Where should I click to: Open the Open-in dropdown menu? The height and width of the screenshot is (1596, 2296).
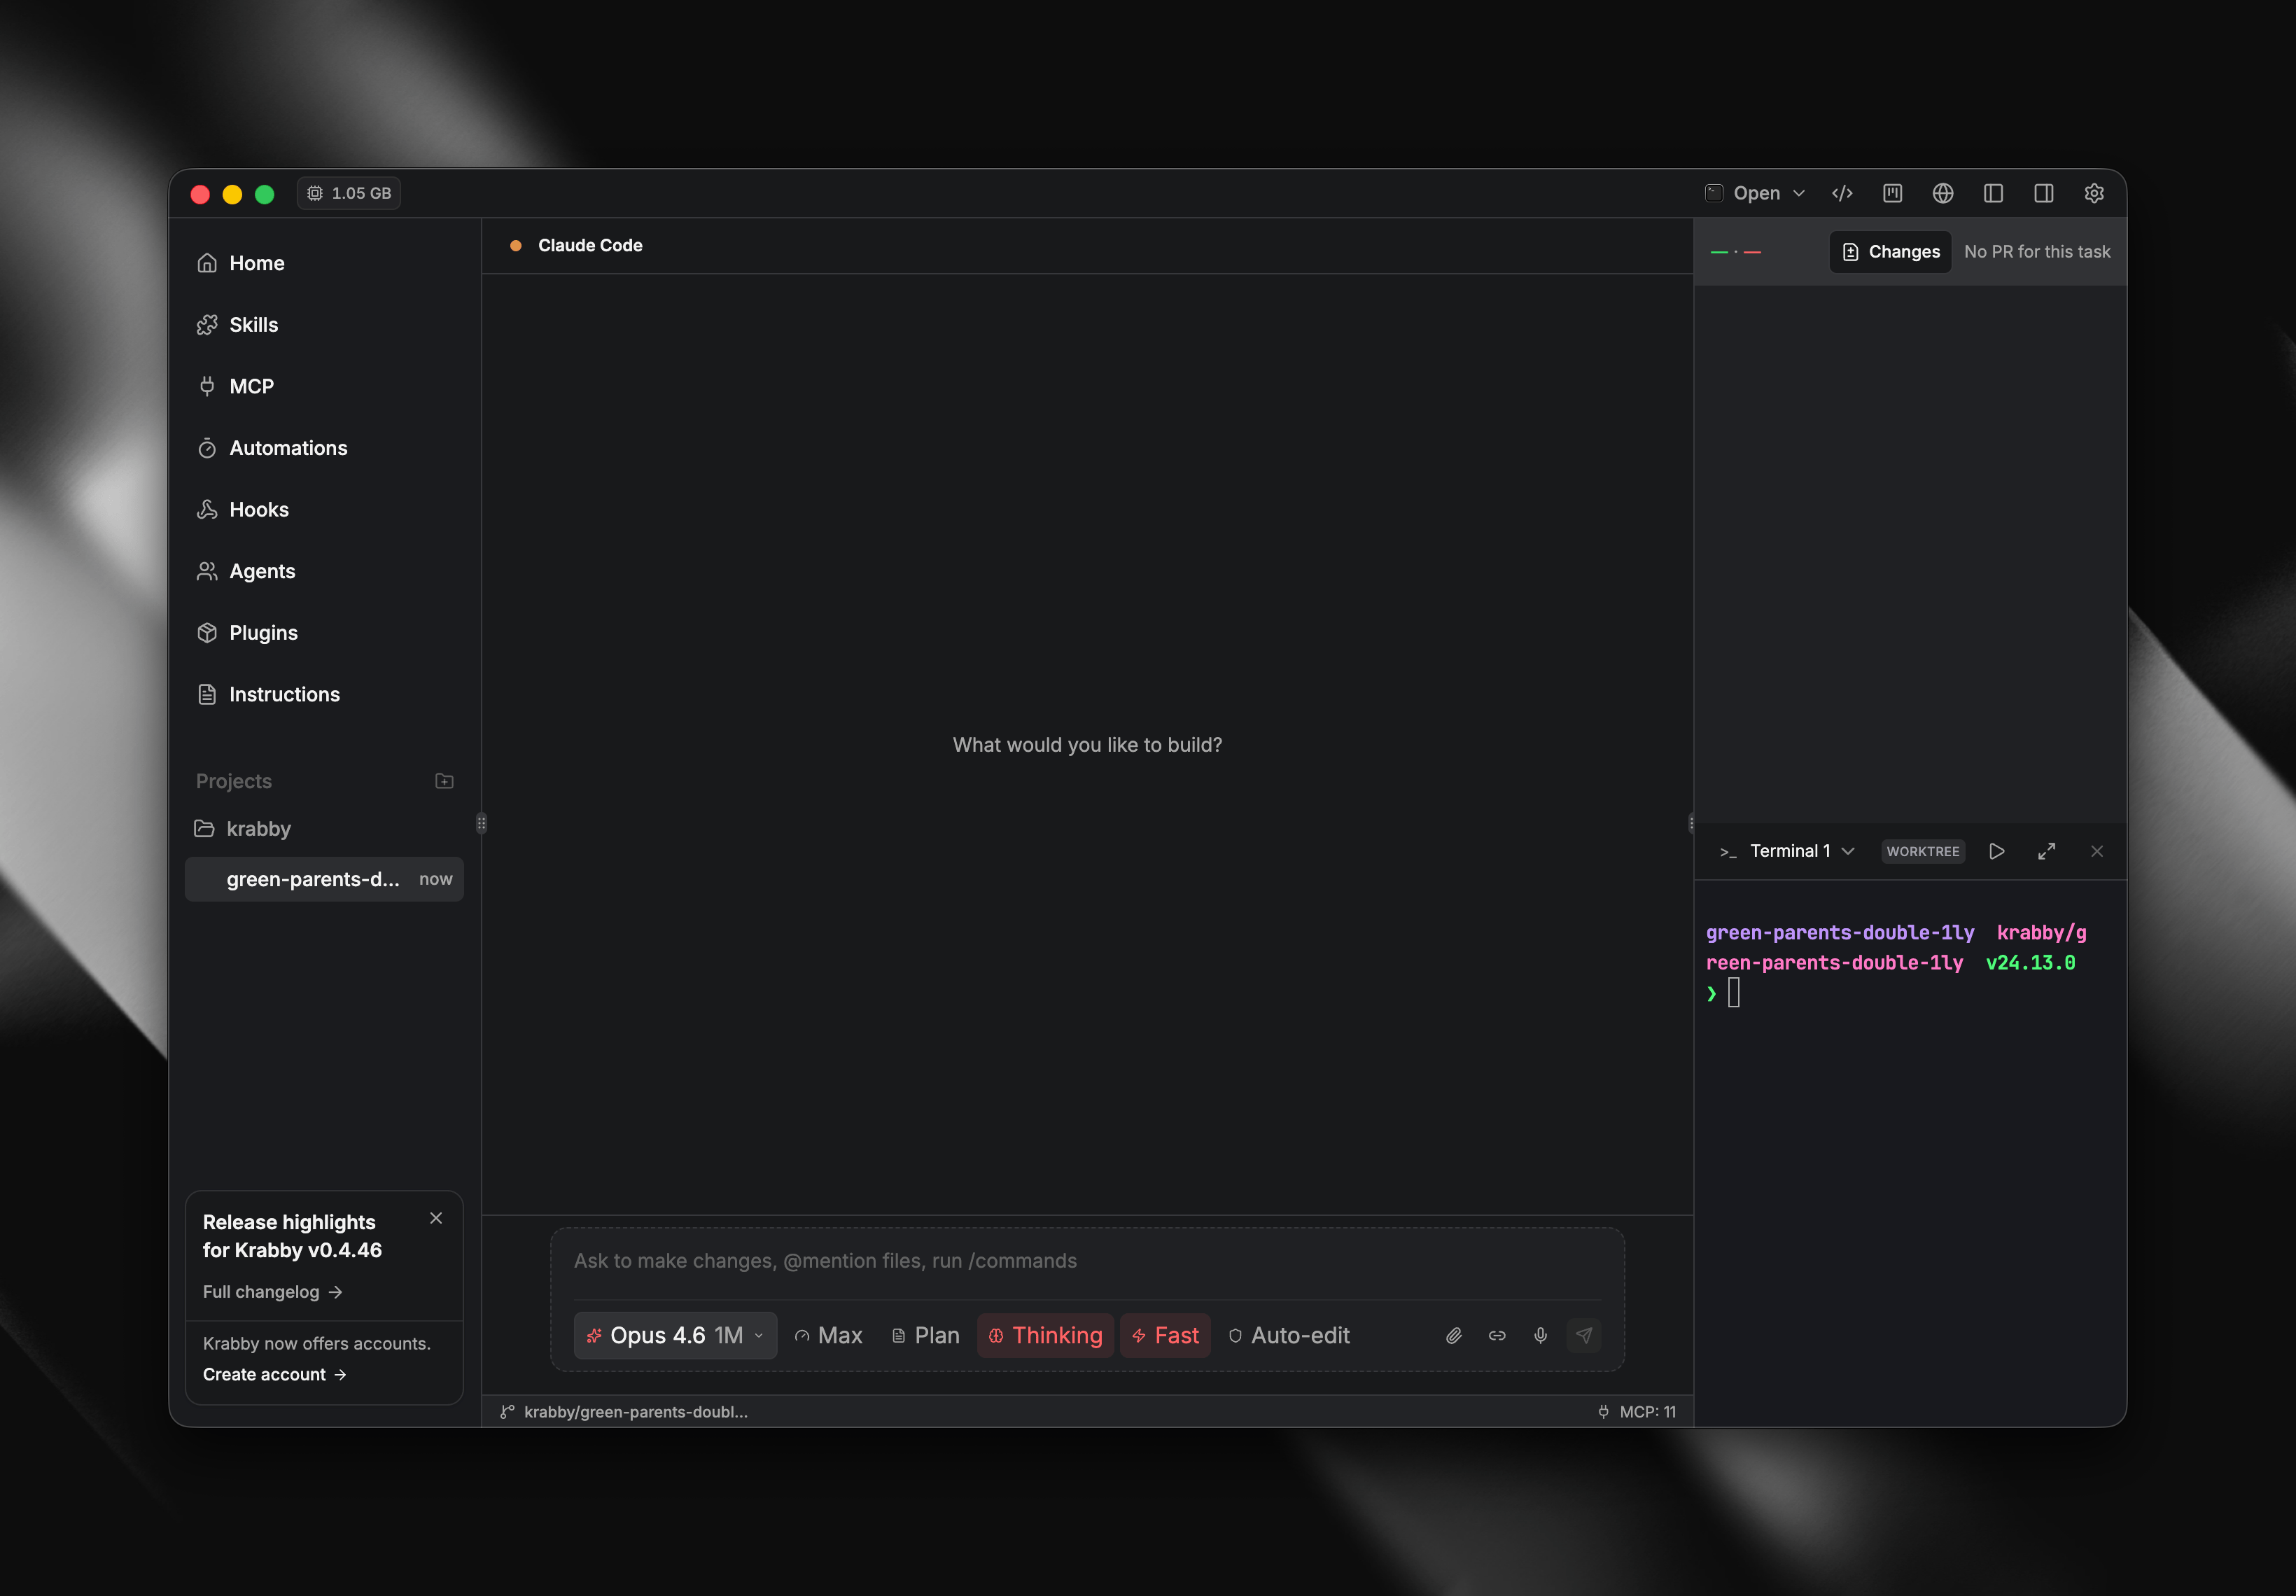[1756, 193]
